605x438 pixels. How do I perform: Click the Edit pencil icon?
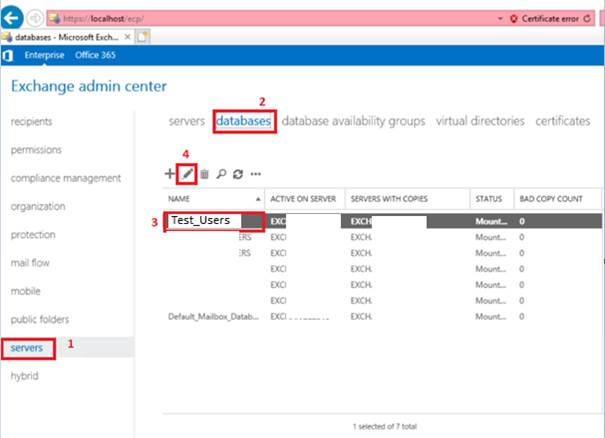click(187, 173)
